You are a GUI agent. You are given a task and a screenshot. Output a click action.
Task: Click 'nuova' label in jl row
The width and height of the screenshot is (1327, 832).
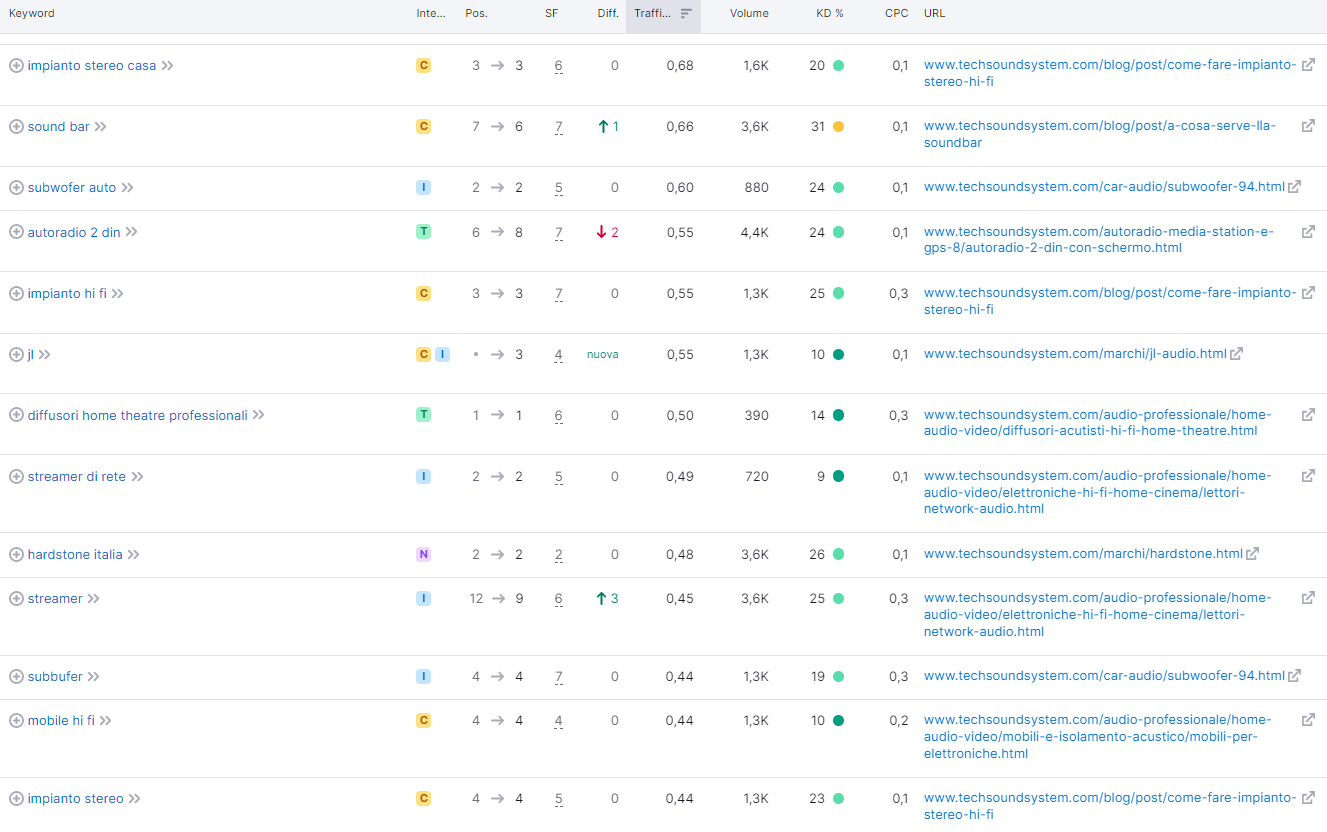pos(602,354)
